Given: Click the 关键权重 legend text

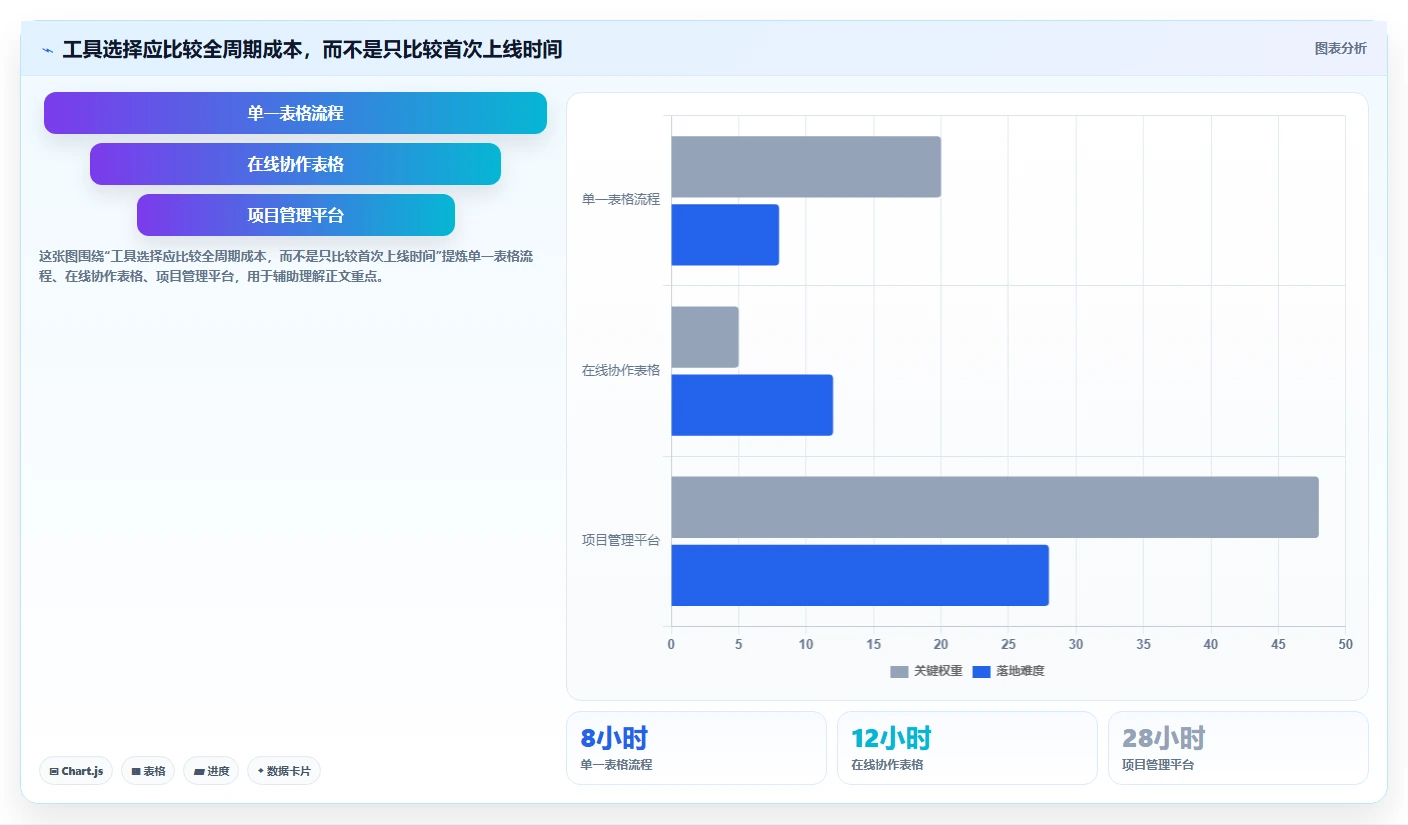Looking at the screenshot, I should pos(938,671).
